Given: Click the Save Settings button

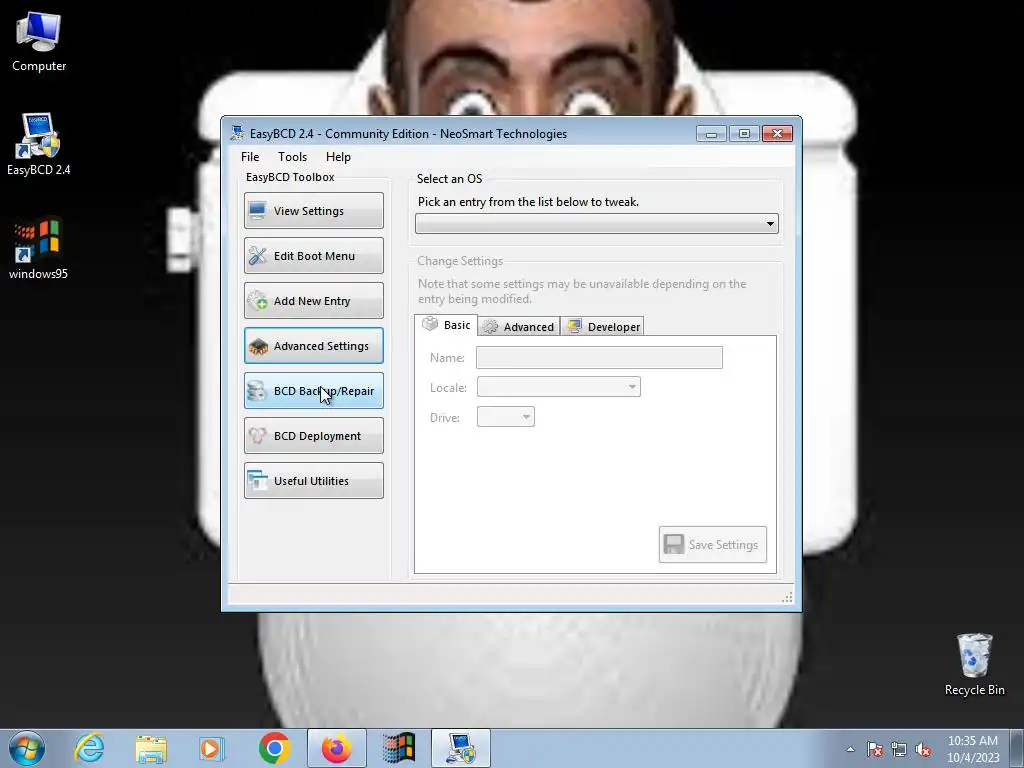Looking at the screenshot, I should click(x=712, y=545).
